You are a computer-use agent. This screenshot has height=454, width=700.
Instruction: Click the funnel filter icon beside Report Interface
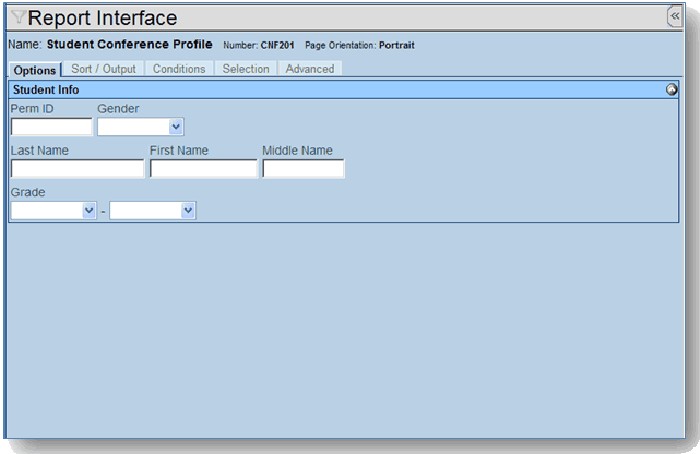pyautogui.click(x=19, y=17)
